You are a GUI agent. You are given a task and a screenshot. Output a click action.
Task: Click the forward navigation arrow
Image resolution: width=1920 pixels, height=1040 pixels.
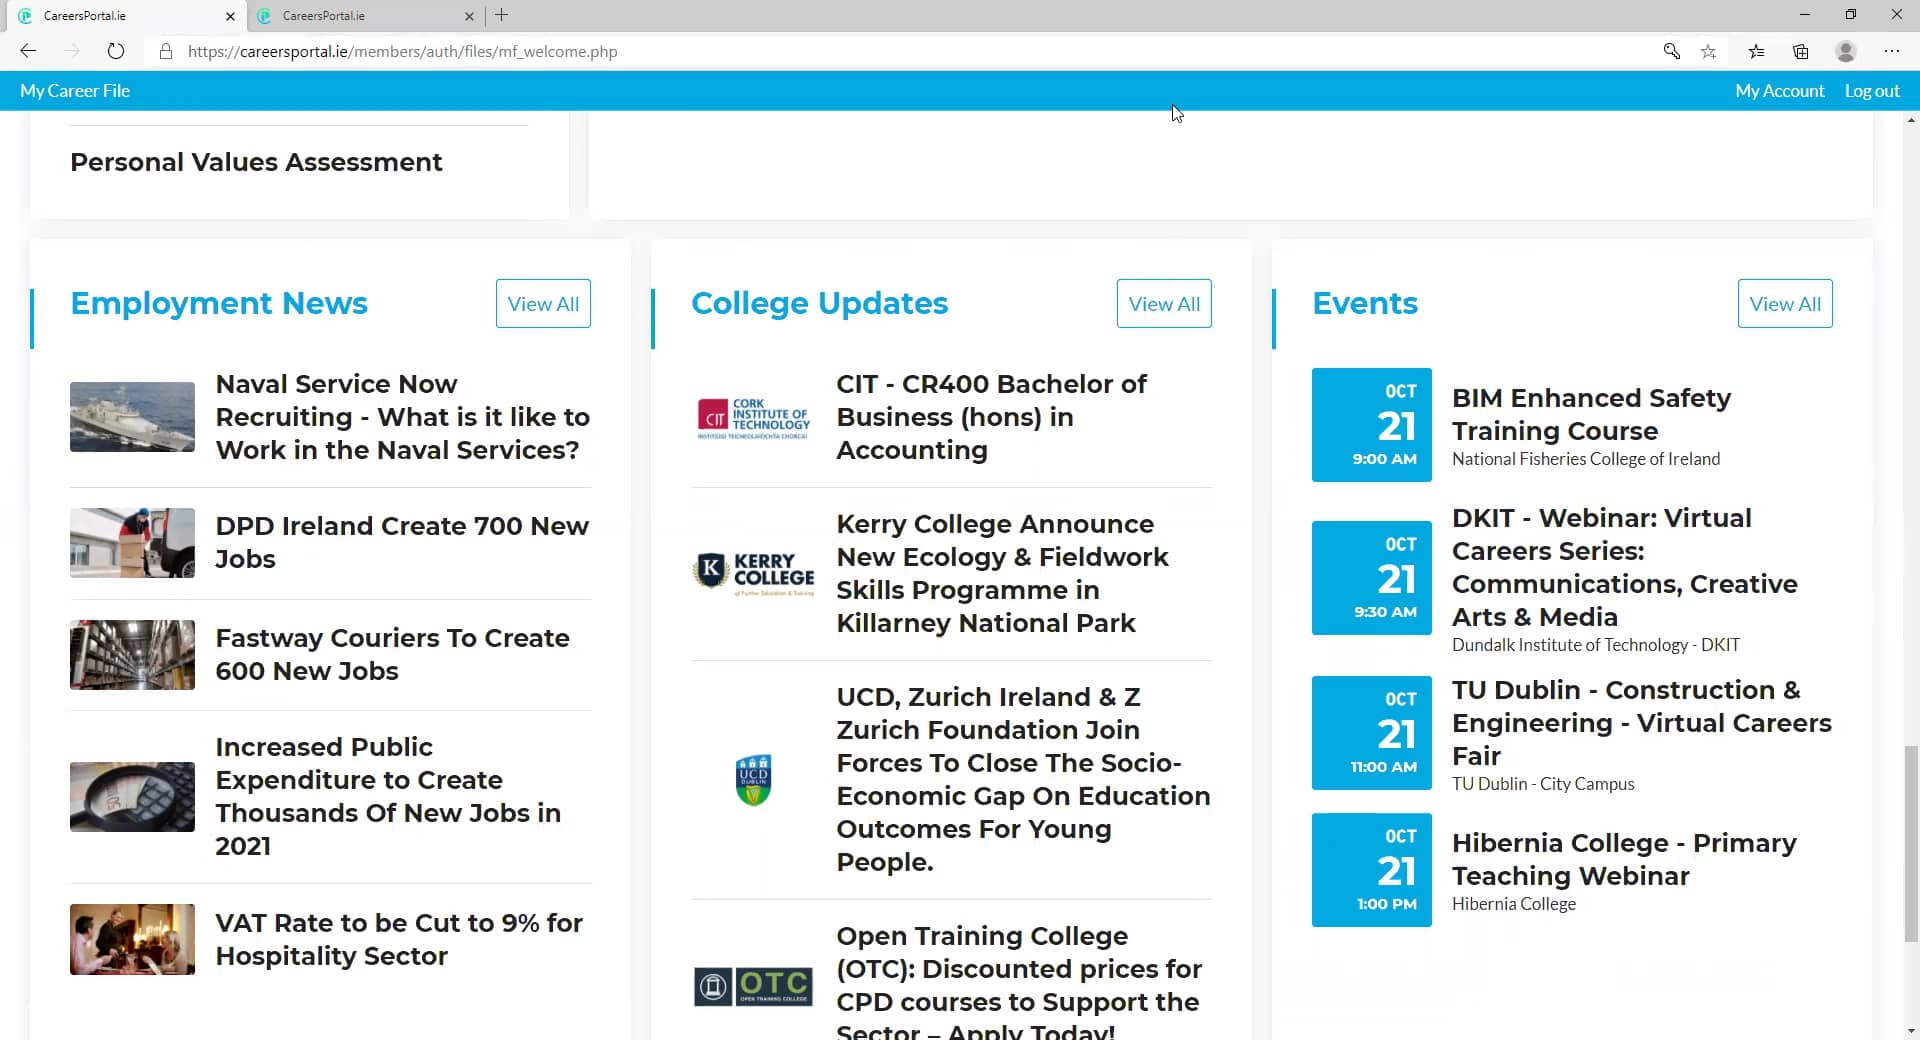tap(72, 51)
